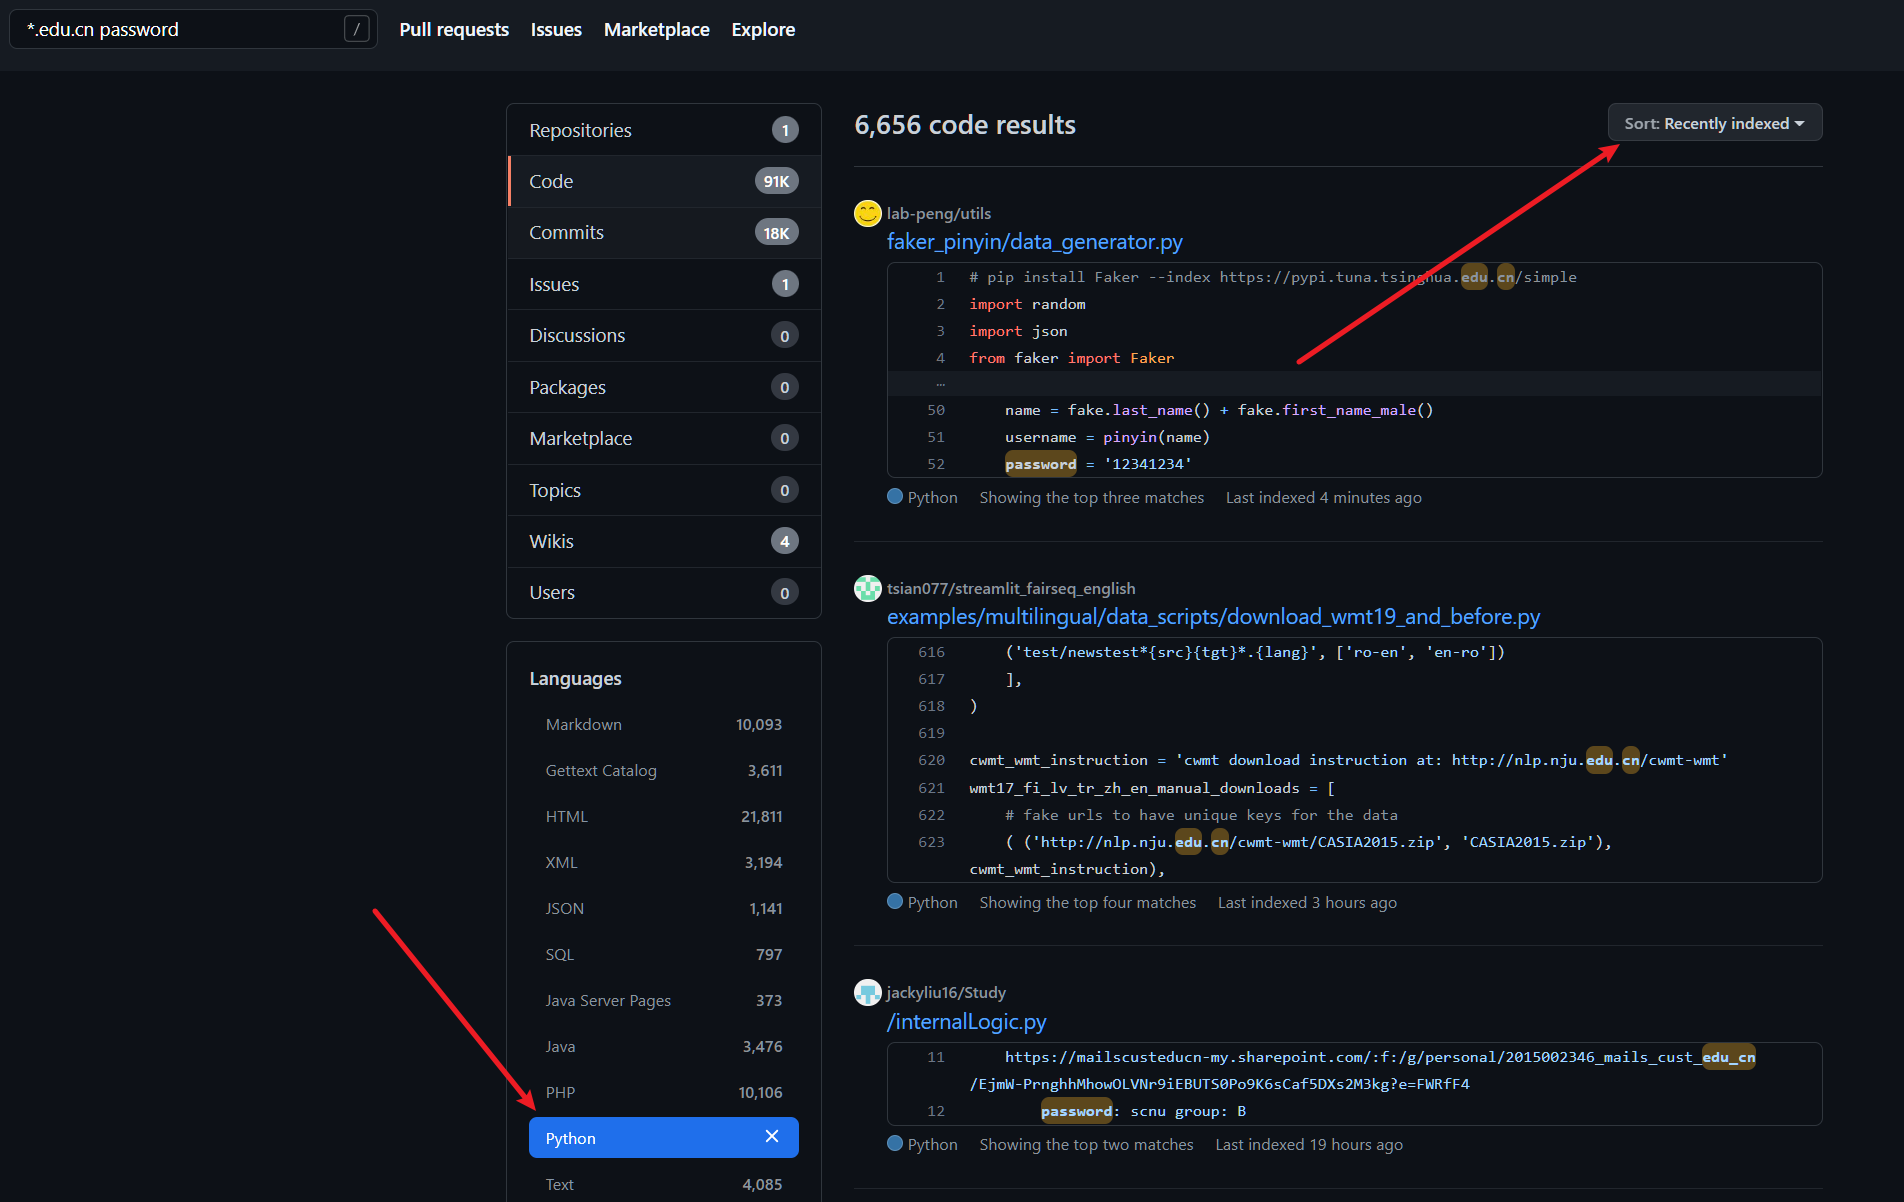Filter by XML language

664,862
